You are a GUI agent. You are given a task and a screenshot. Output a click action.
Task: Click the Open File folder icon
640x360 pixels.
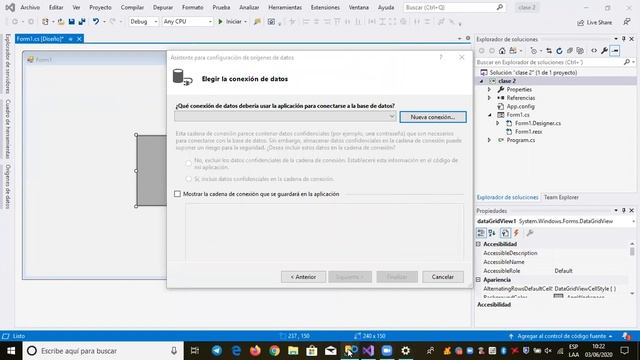click(61, 22)
